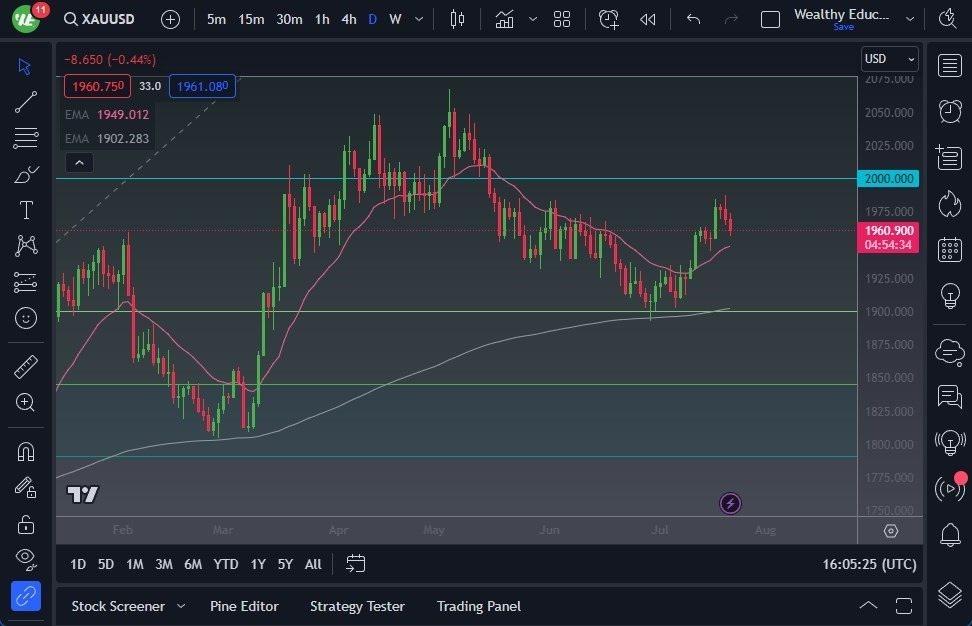Open the Hotlists flame panel
972x626 pixels.
click(949, 203)
